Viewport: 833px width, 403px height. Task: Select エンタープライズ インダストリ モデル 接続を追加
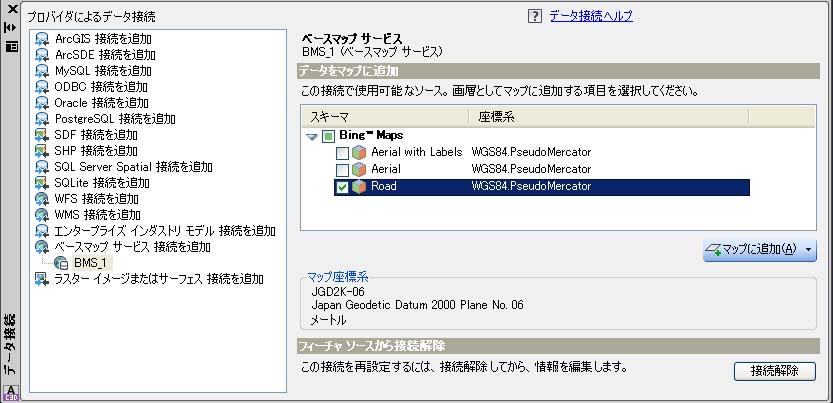[x=165, y=231]
